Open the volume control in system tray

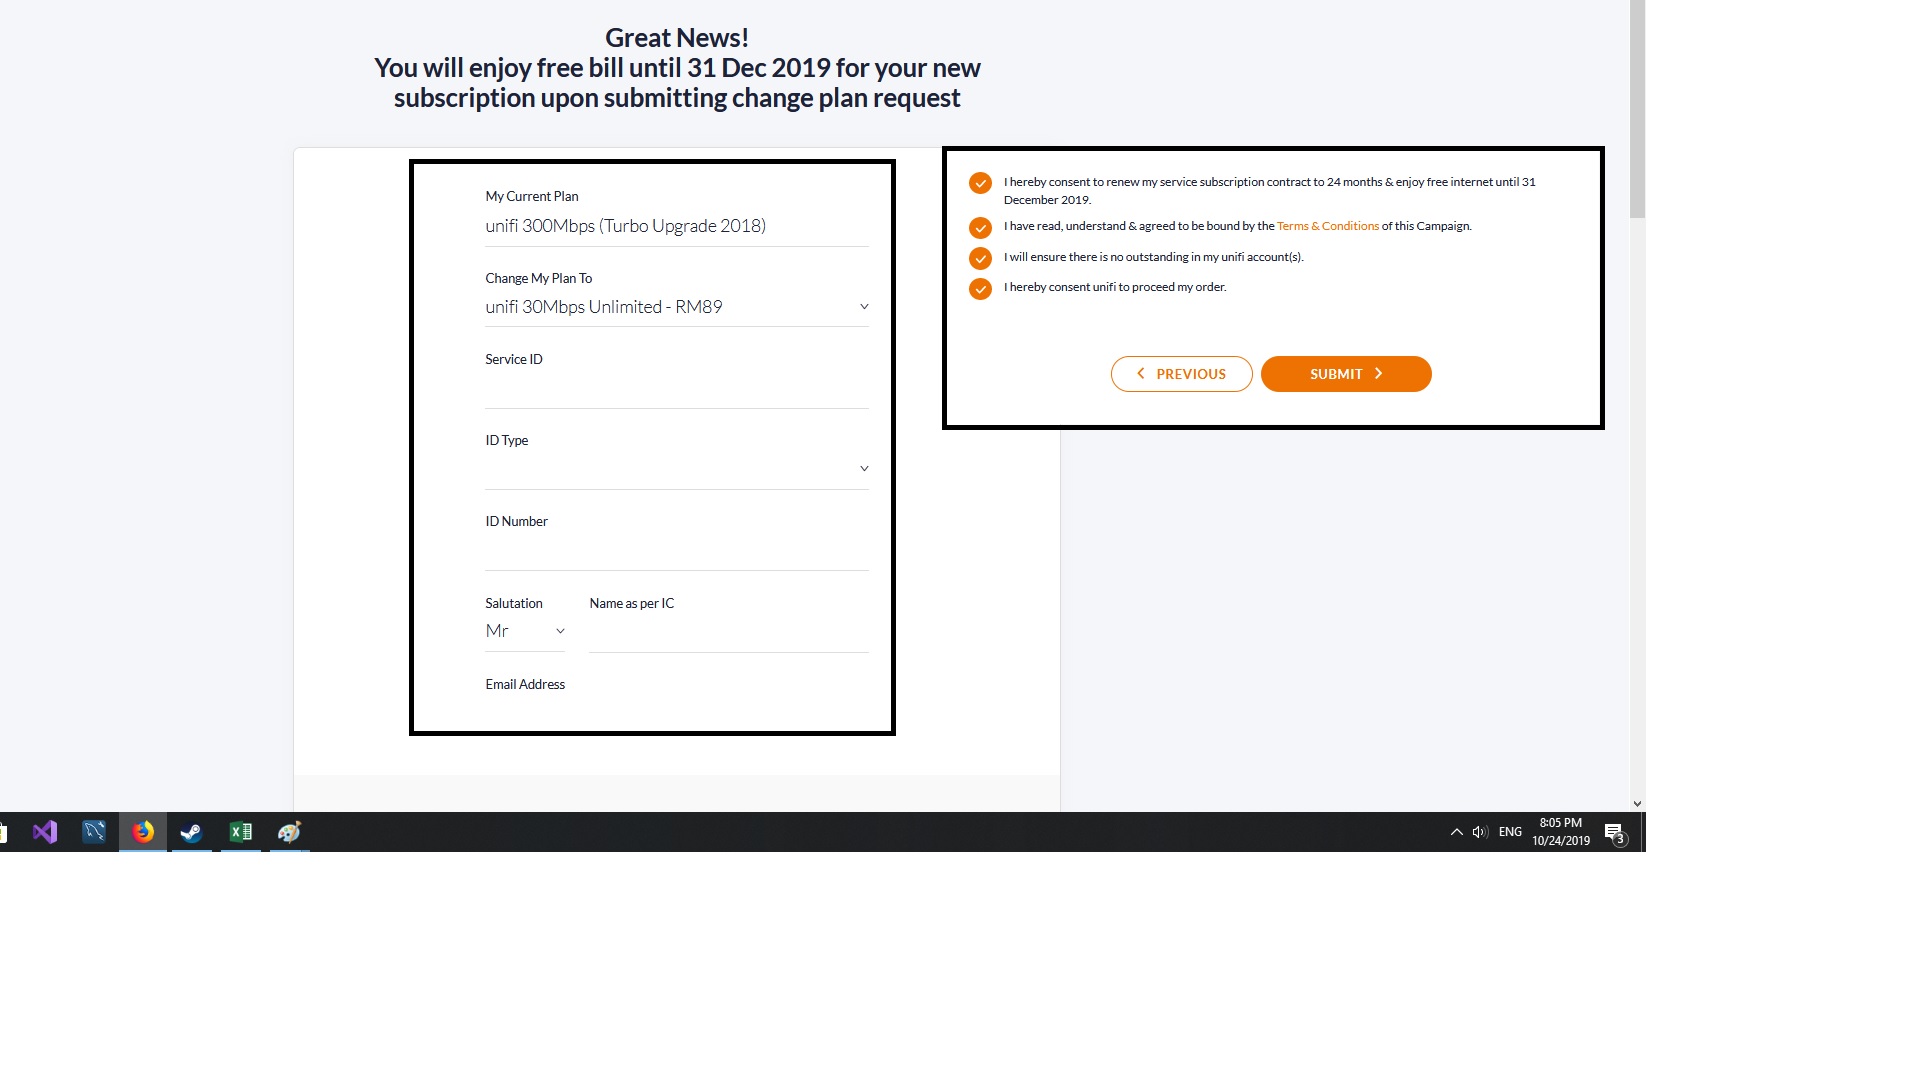point(1480,832)
